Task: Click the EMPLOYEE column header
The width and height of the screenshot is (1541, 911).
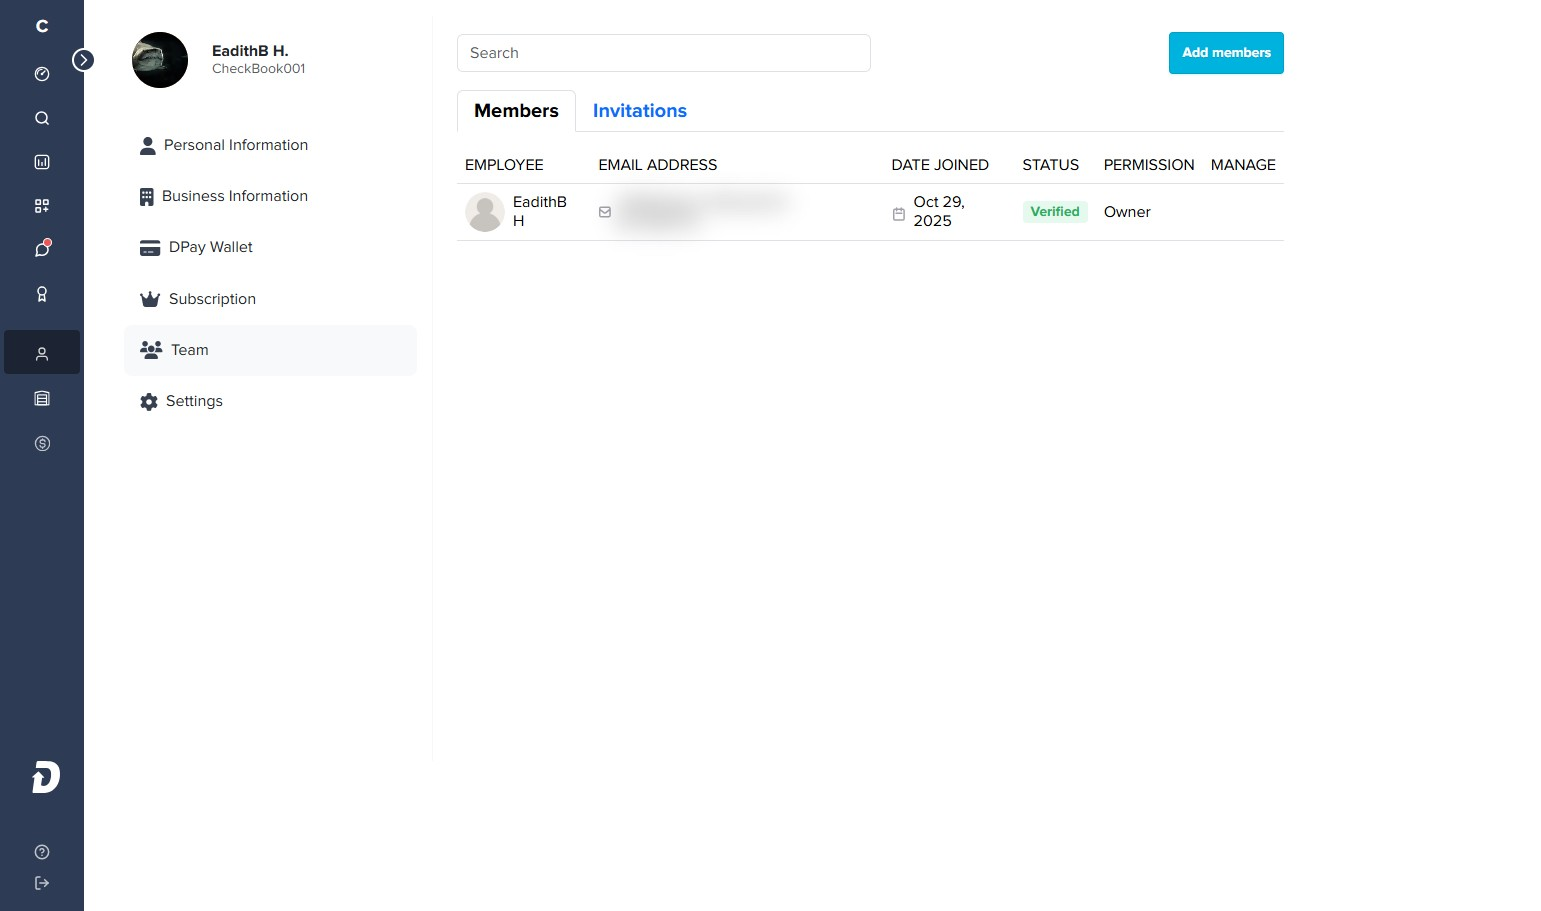Action: click(x=504, y=165)
